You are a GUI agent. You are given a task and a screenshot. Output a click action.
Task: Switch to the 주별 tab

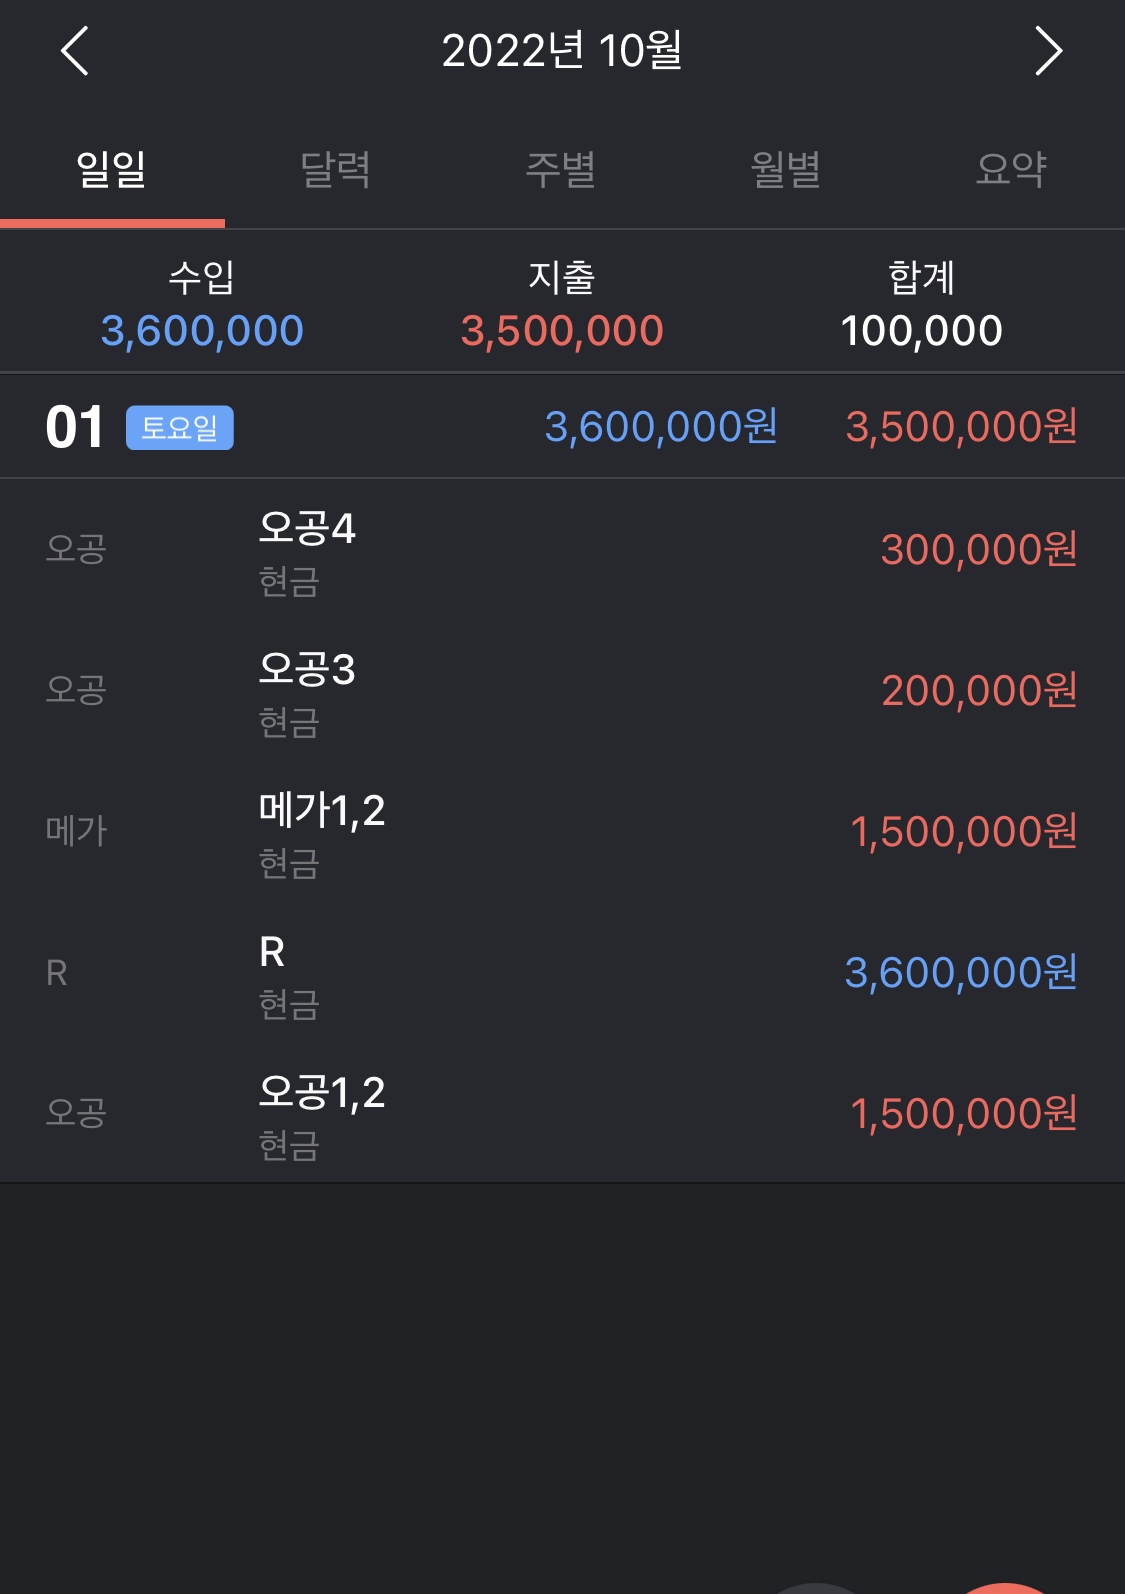pos(562,170)
